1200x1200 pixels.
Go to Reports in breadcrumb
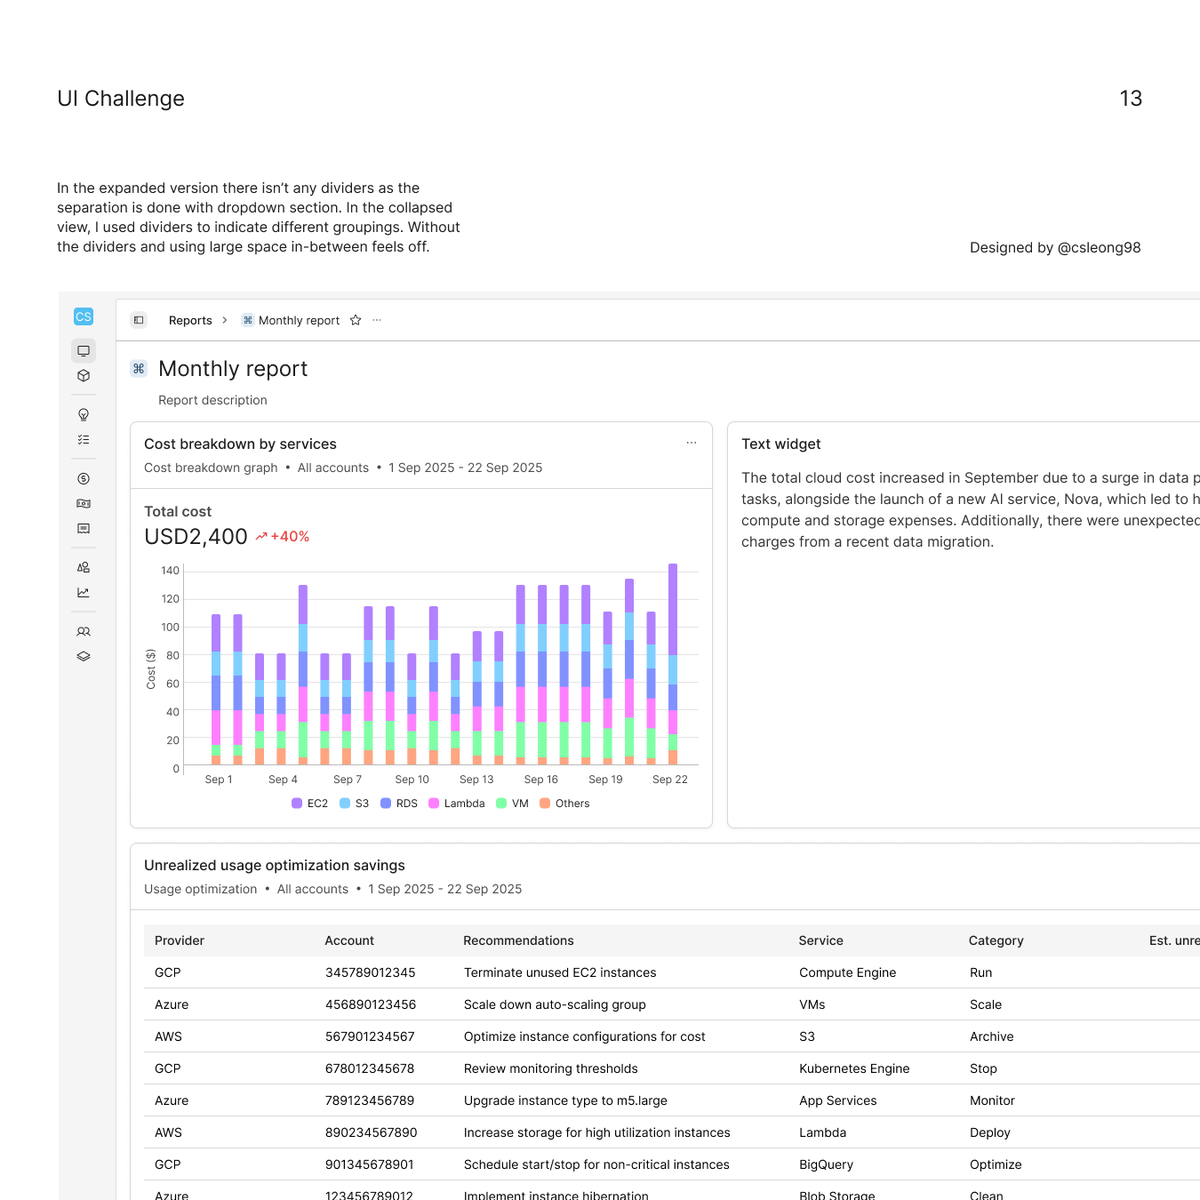(190, 320)
